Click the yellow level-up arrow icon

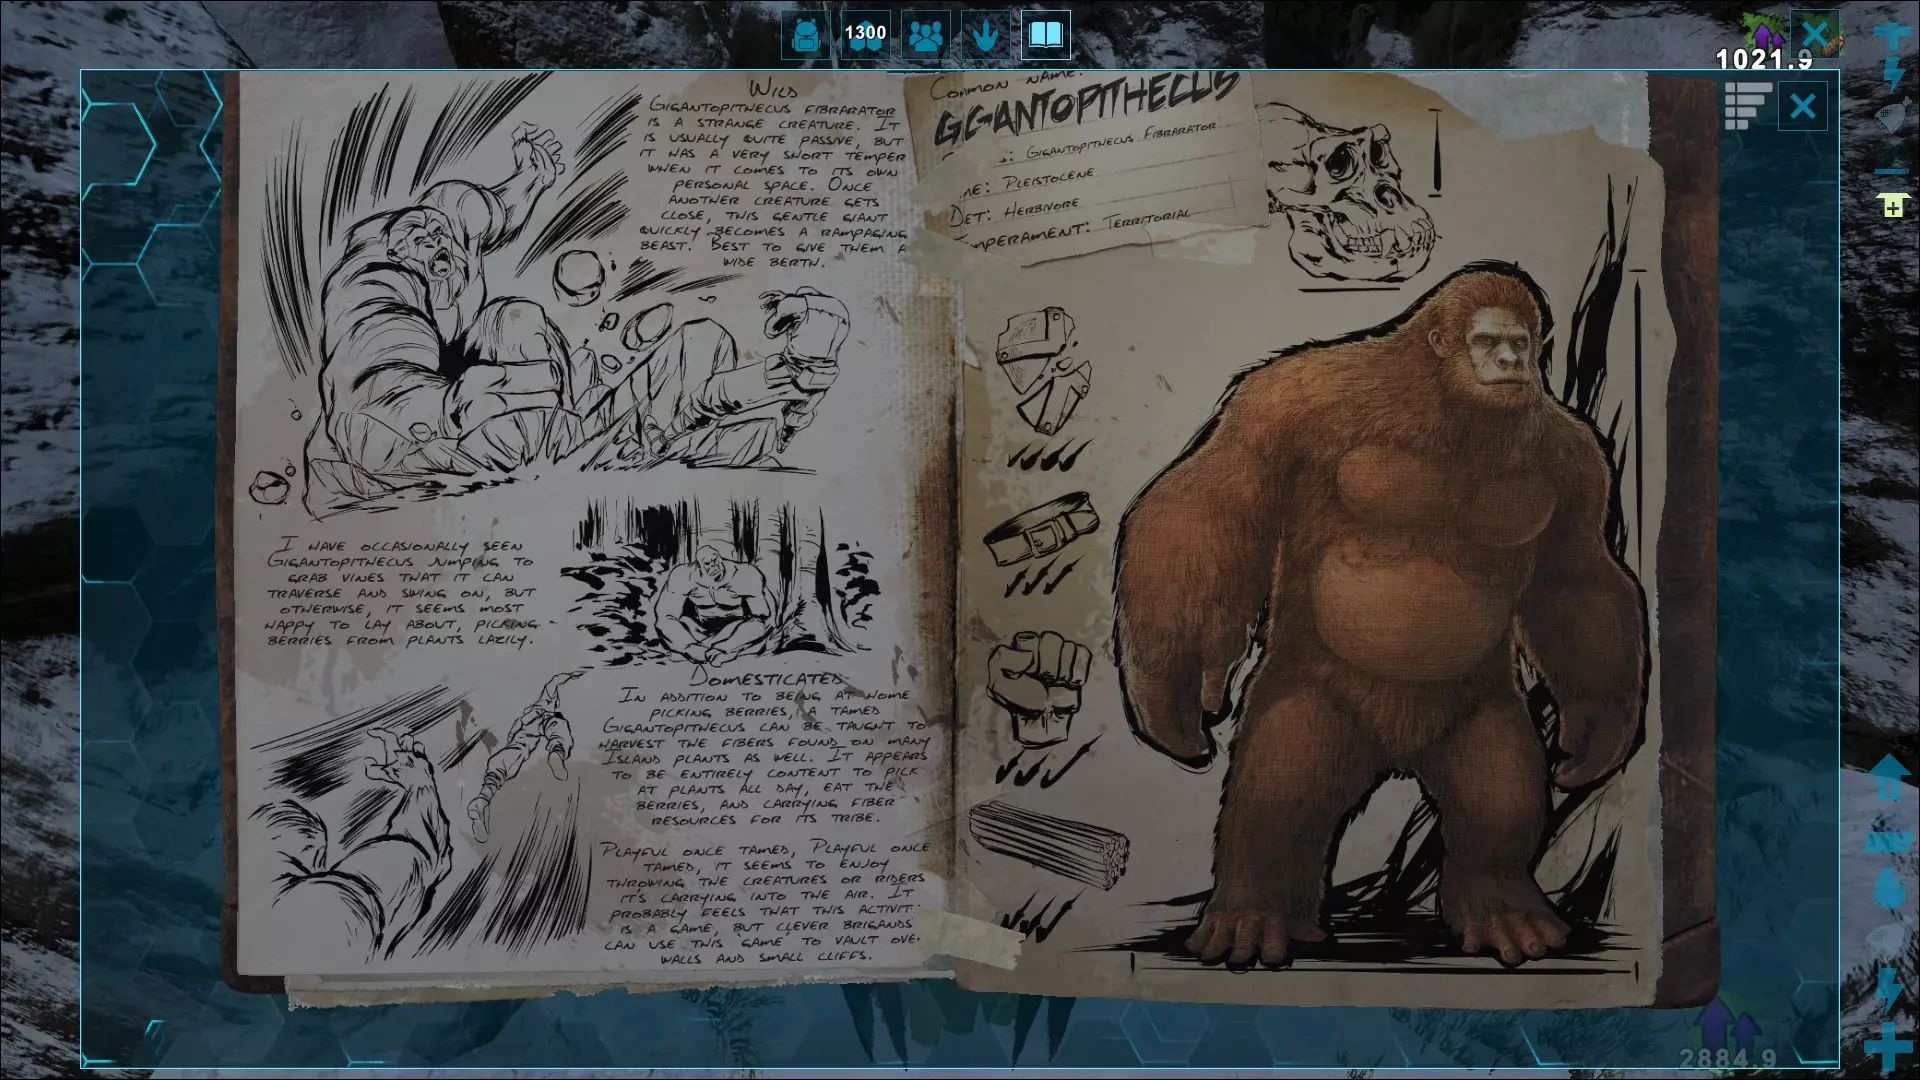1891,208
